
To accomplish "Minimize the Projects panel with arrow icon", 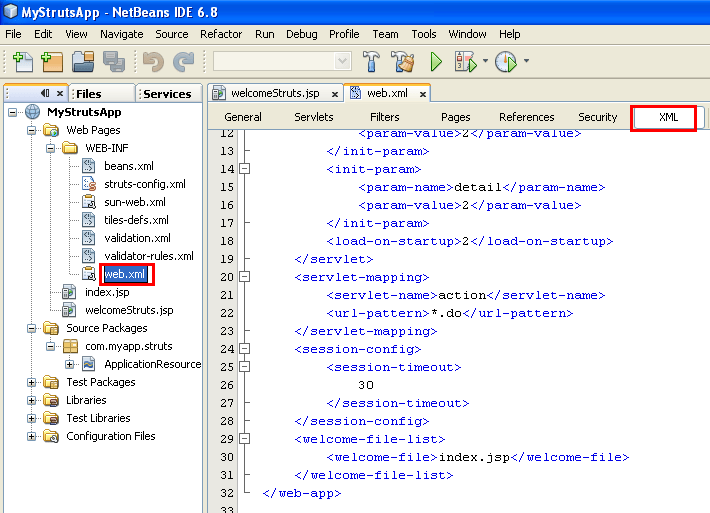I will tap(45, 93).
